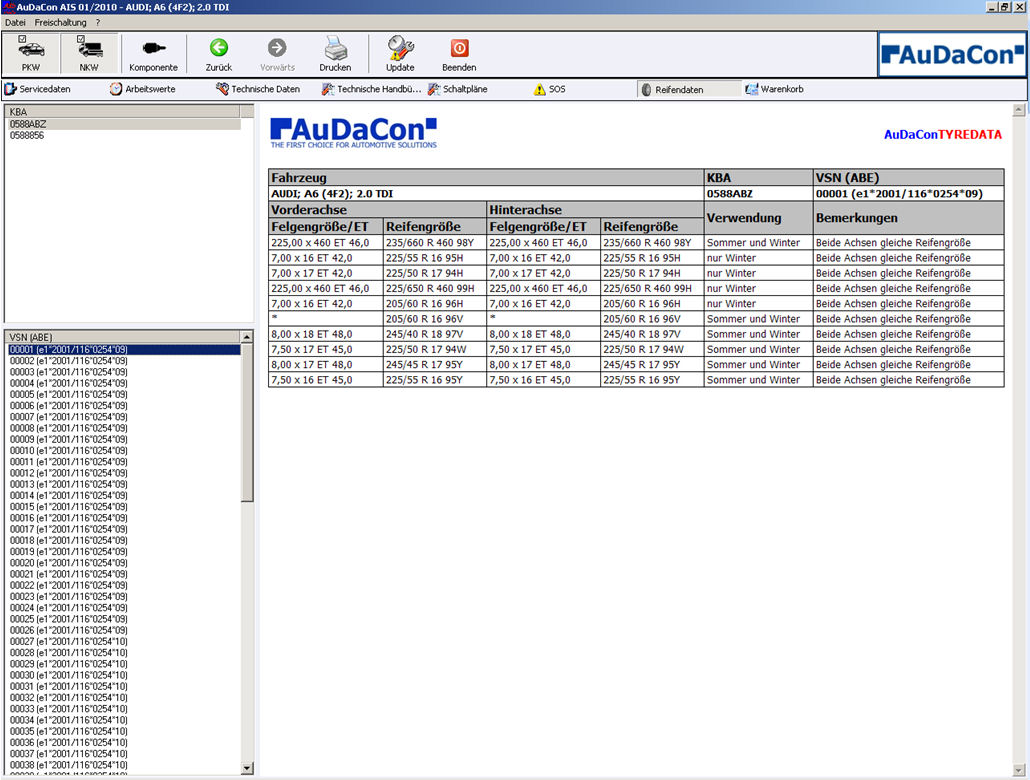This screenshot has height=780, width=1030.
Task: Start the Update tool
Action: [400, 54]
